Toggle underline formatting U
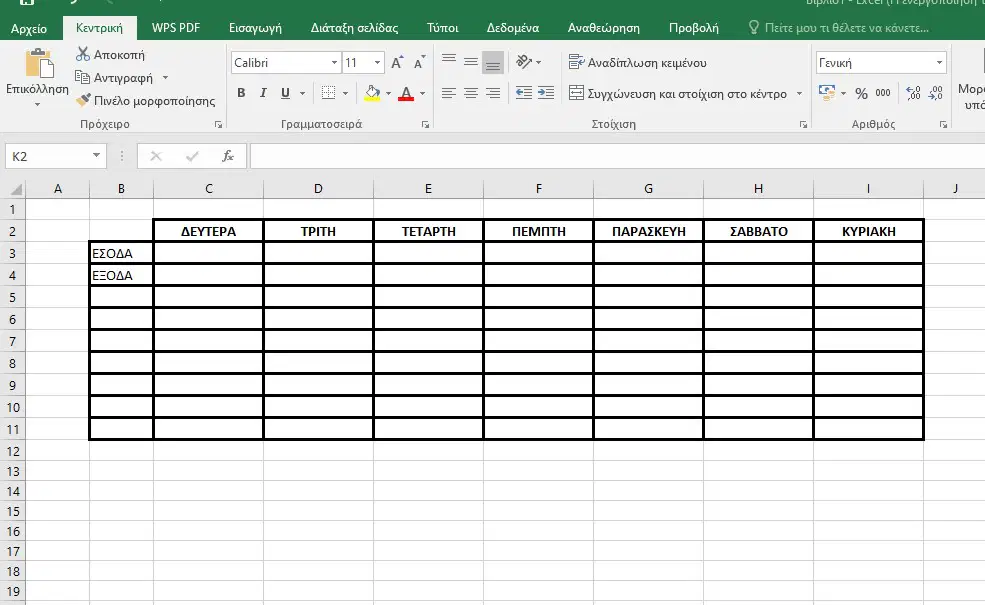Screen dimensions: 985x605 click(x=285, y=93)
